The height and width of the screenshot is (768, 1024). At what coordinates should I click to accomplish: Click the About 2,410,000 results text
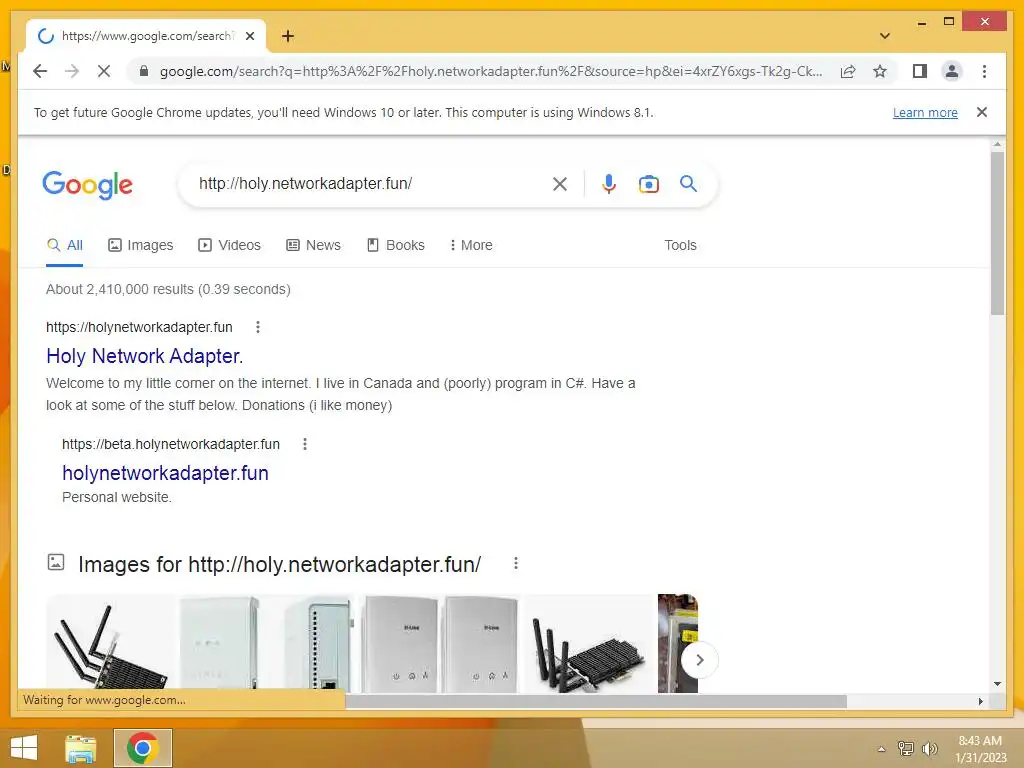click(x=168, y=289)
